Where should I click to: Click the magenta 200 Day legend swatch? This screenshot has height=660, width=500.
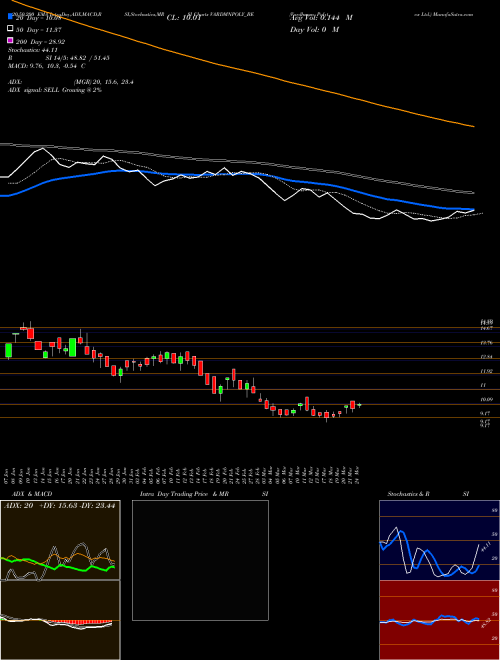pos(10,41)
